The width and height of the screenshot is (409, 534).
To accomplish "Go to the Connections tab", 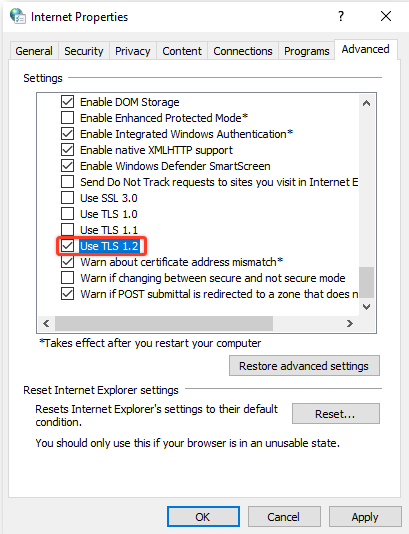I will click(243, 51).
